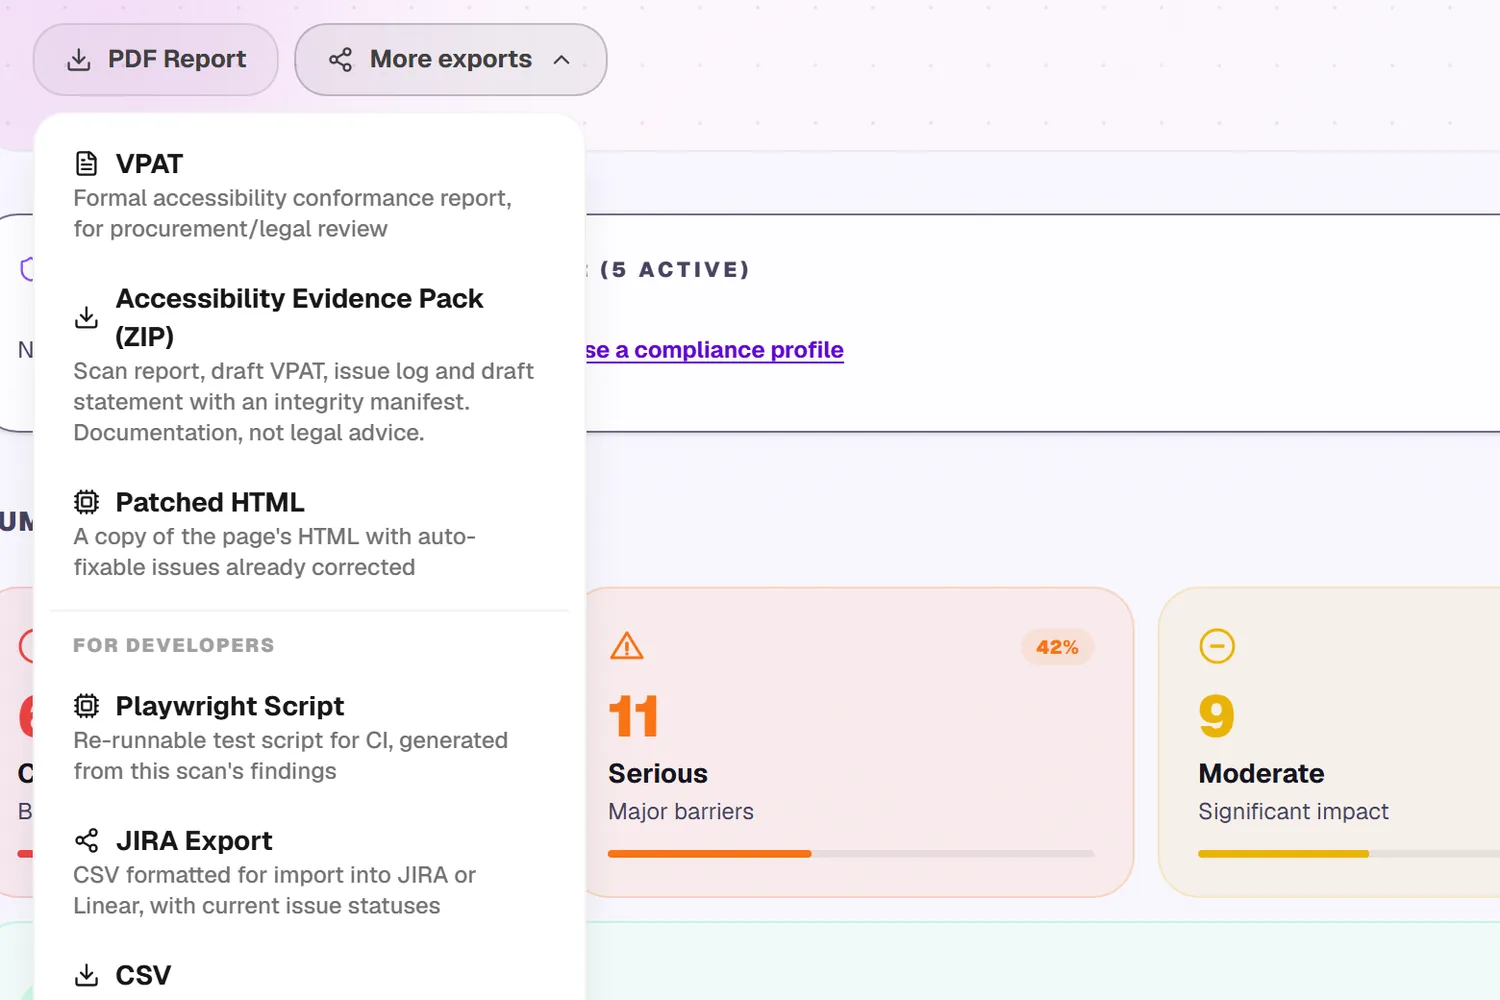Image resolution: width=1500 pixels, height=1000 pixels.
Task: Click the share icon in More exports
Action: pyautogui.click(x=340, y=60)
